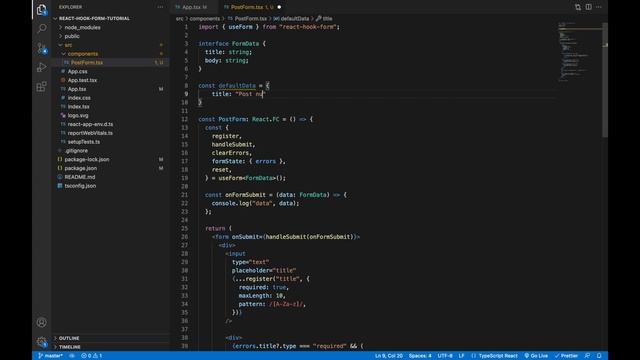Open tsconfig.json file
This screenshot has width=640, height=360.
[x=80, y=186]
